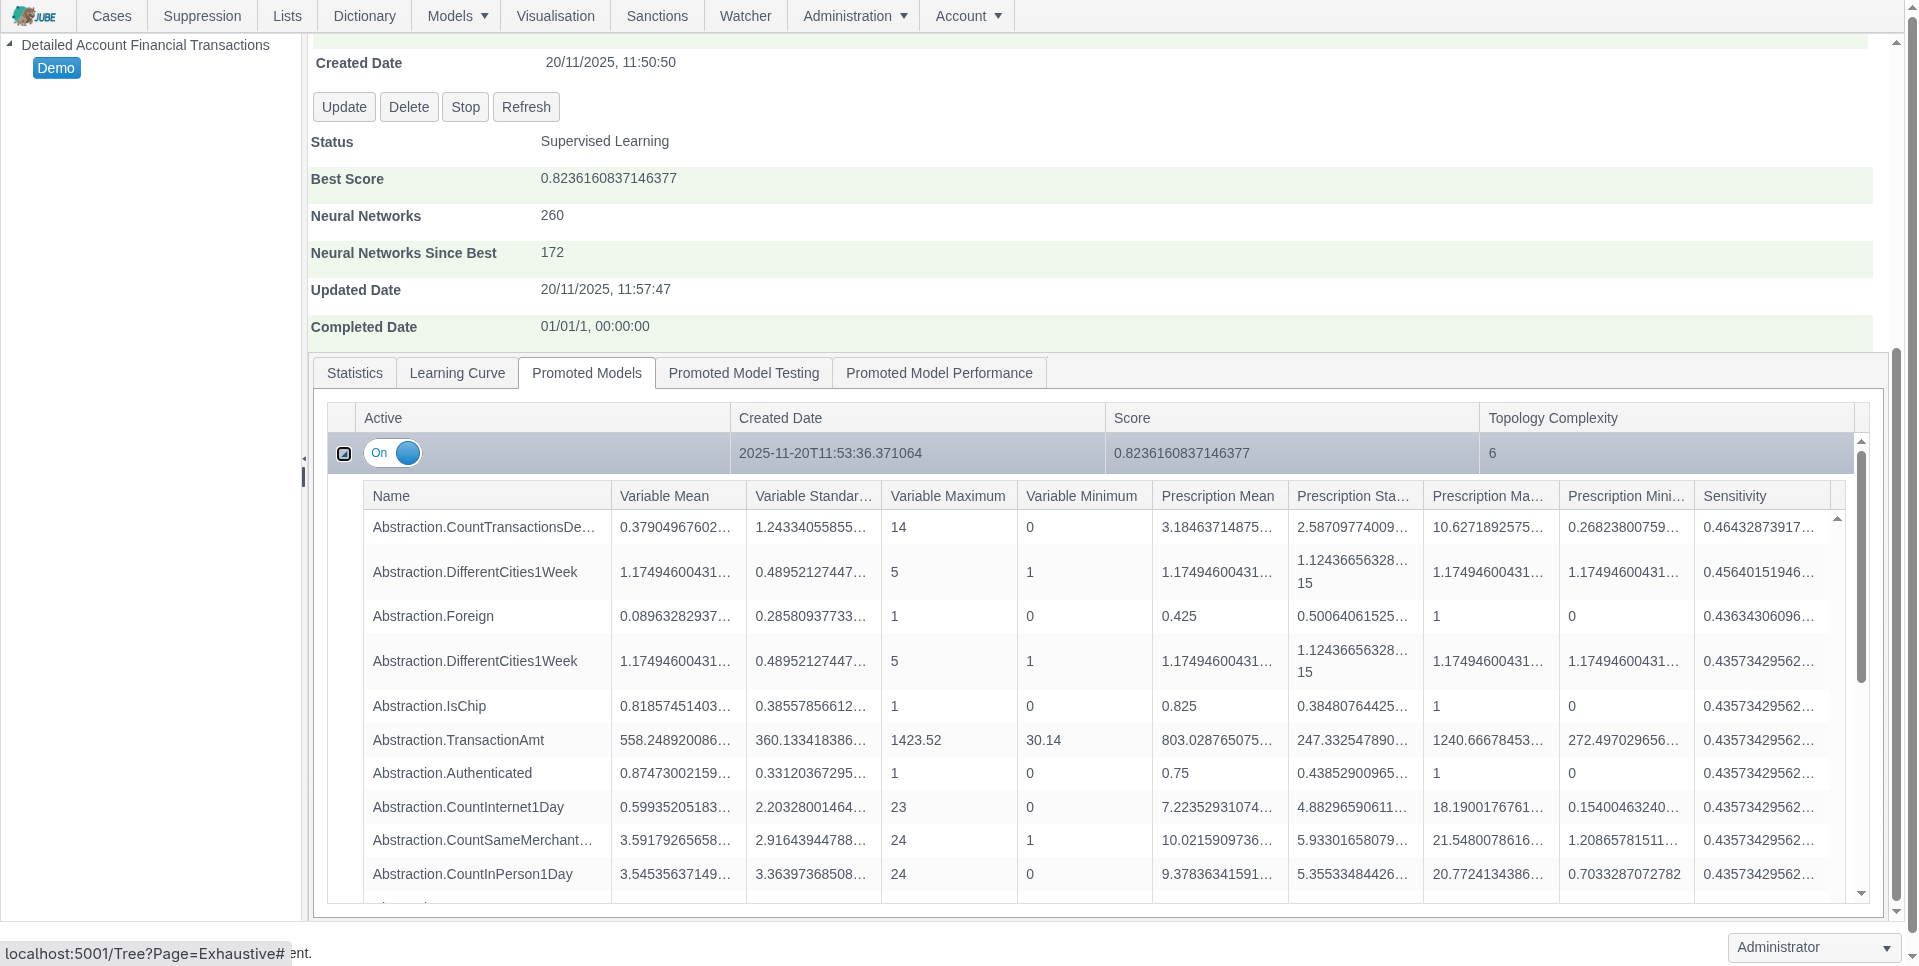Click the inner grid scroll-down arrow
The height and width of the screenshot is (966, 1919).
tap(1861, 893)
